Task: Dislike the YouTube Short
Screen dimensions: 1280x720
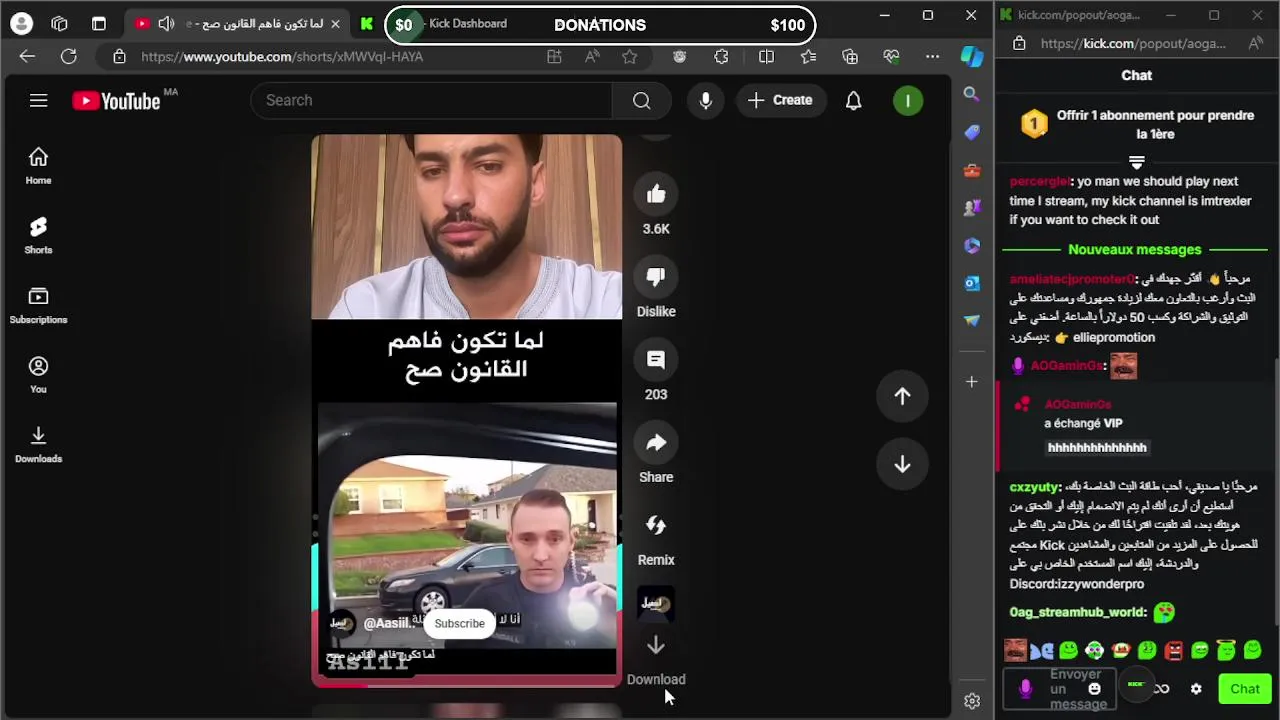Action: (656, 277)
